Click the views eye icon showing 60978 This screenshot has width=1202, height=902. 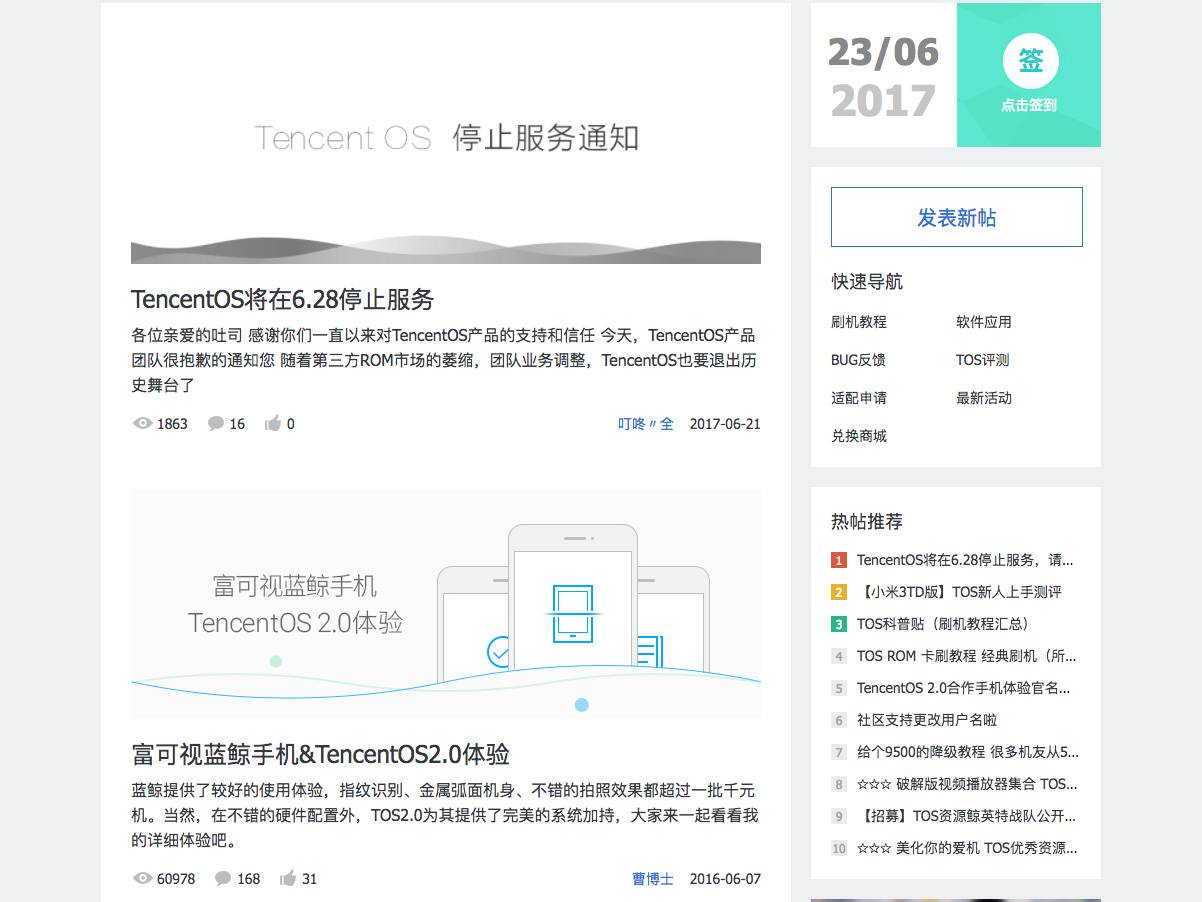click(142, 879)
